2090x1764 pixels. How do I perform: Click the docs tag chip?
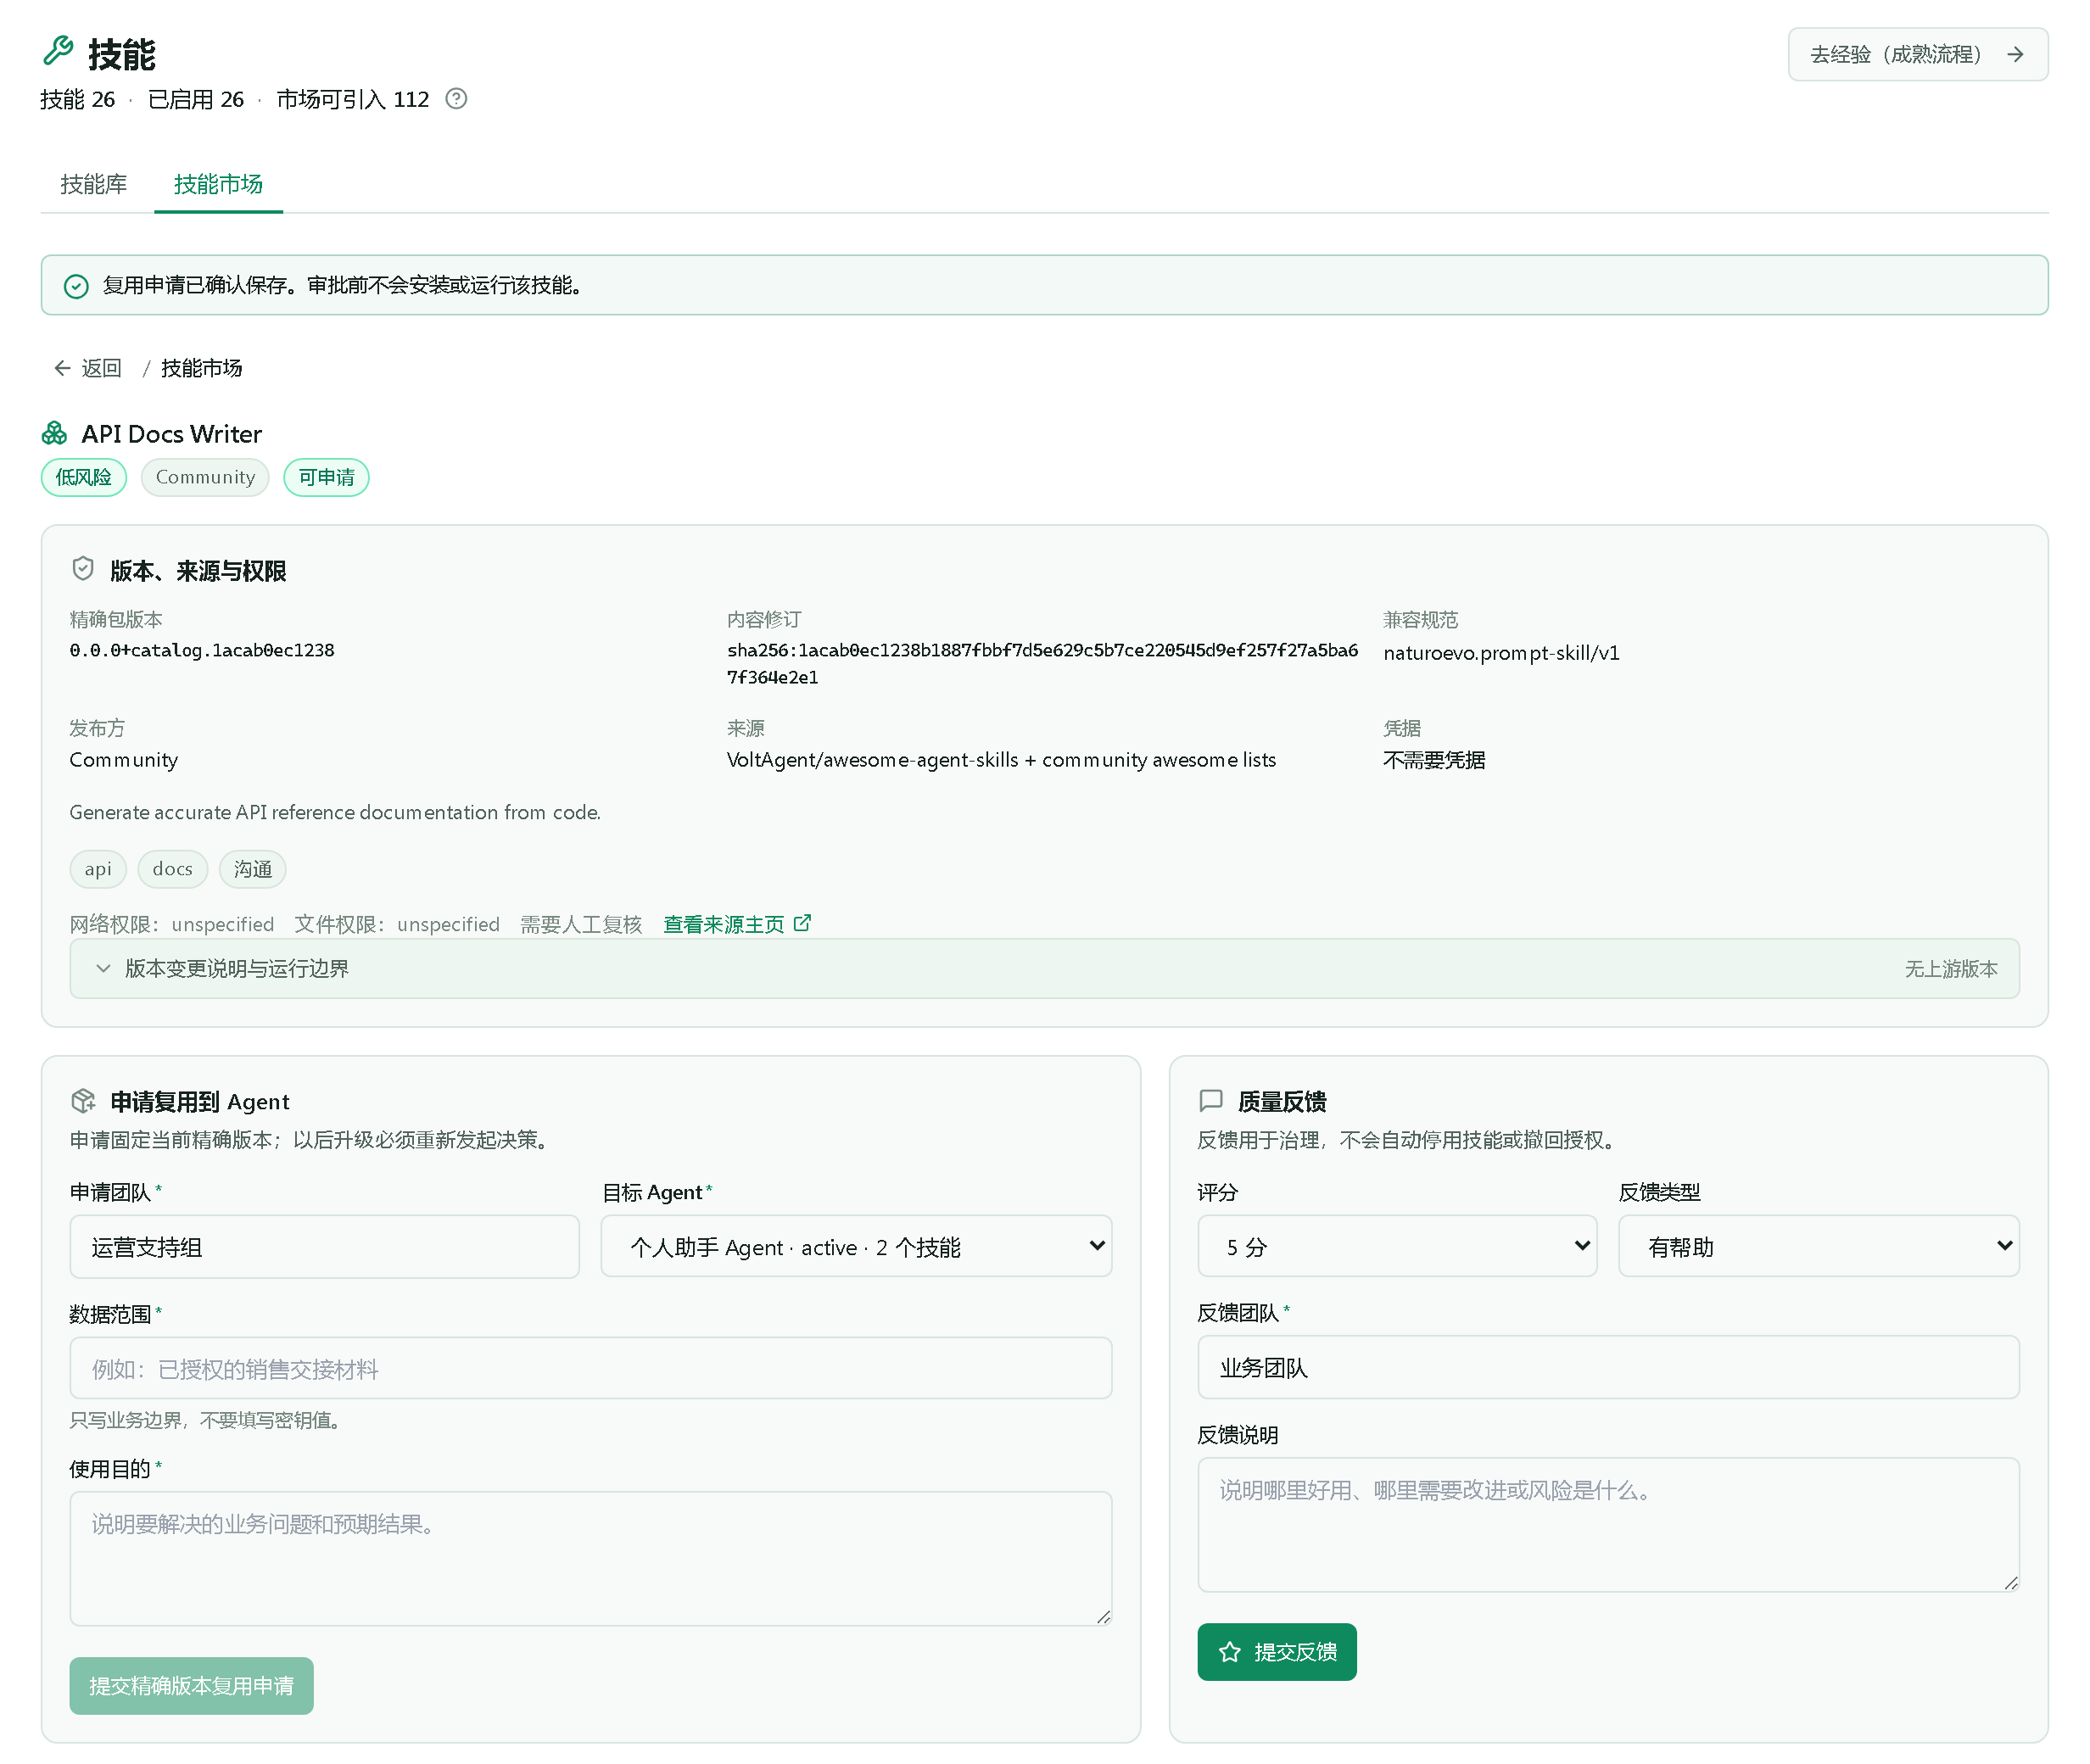click(172, 869)
